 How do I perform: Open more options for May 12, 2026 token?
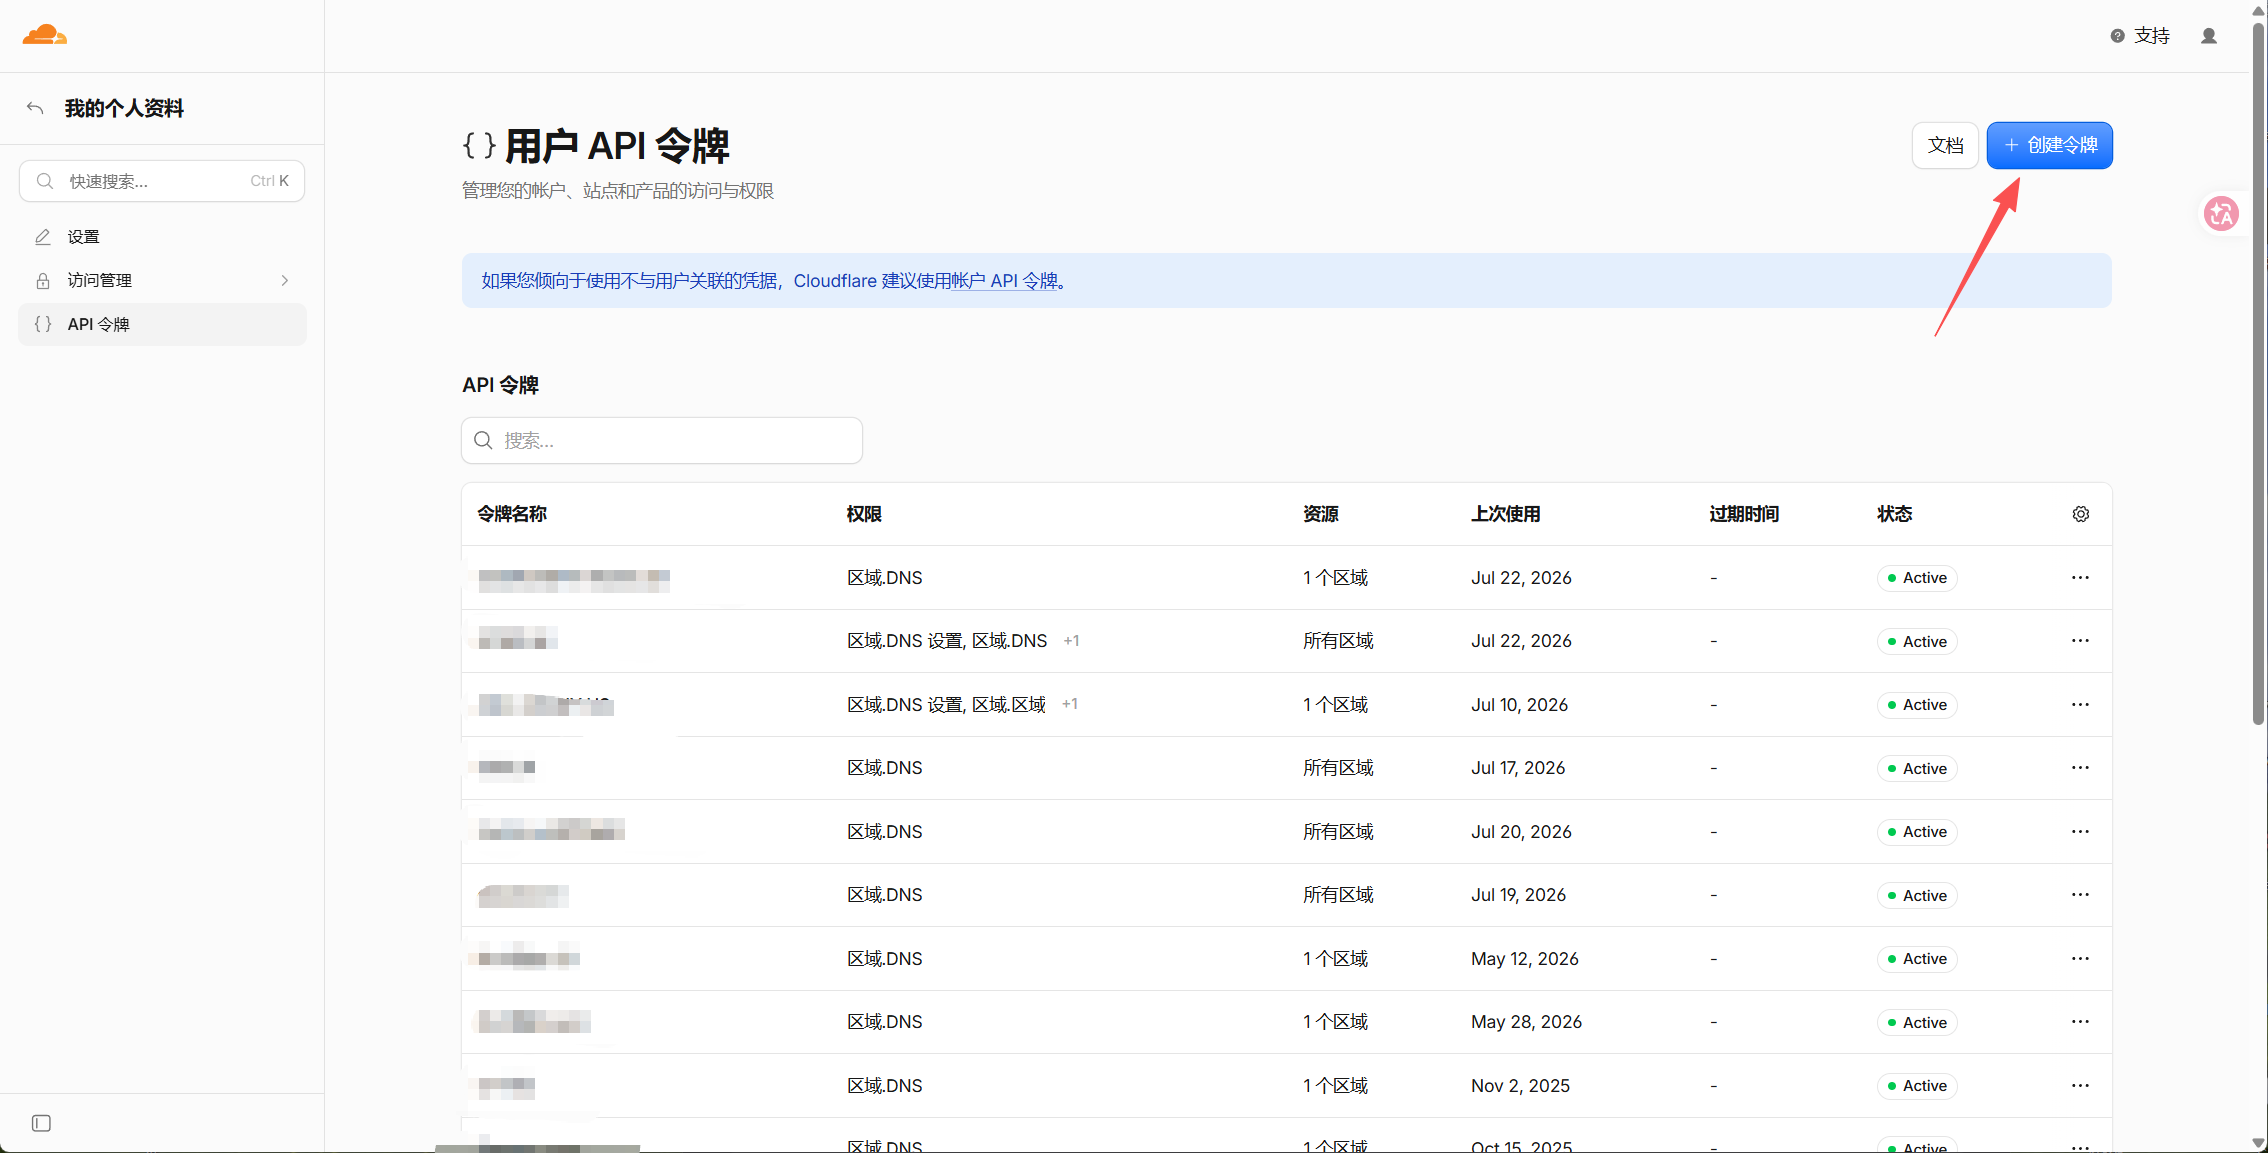(x=2081, y=959)
